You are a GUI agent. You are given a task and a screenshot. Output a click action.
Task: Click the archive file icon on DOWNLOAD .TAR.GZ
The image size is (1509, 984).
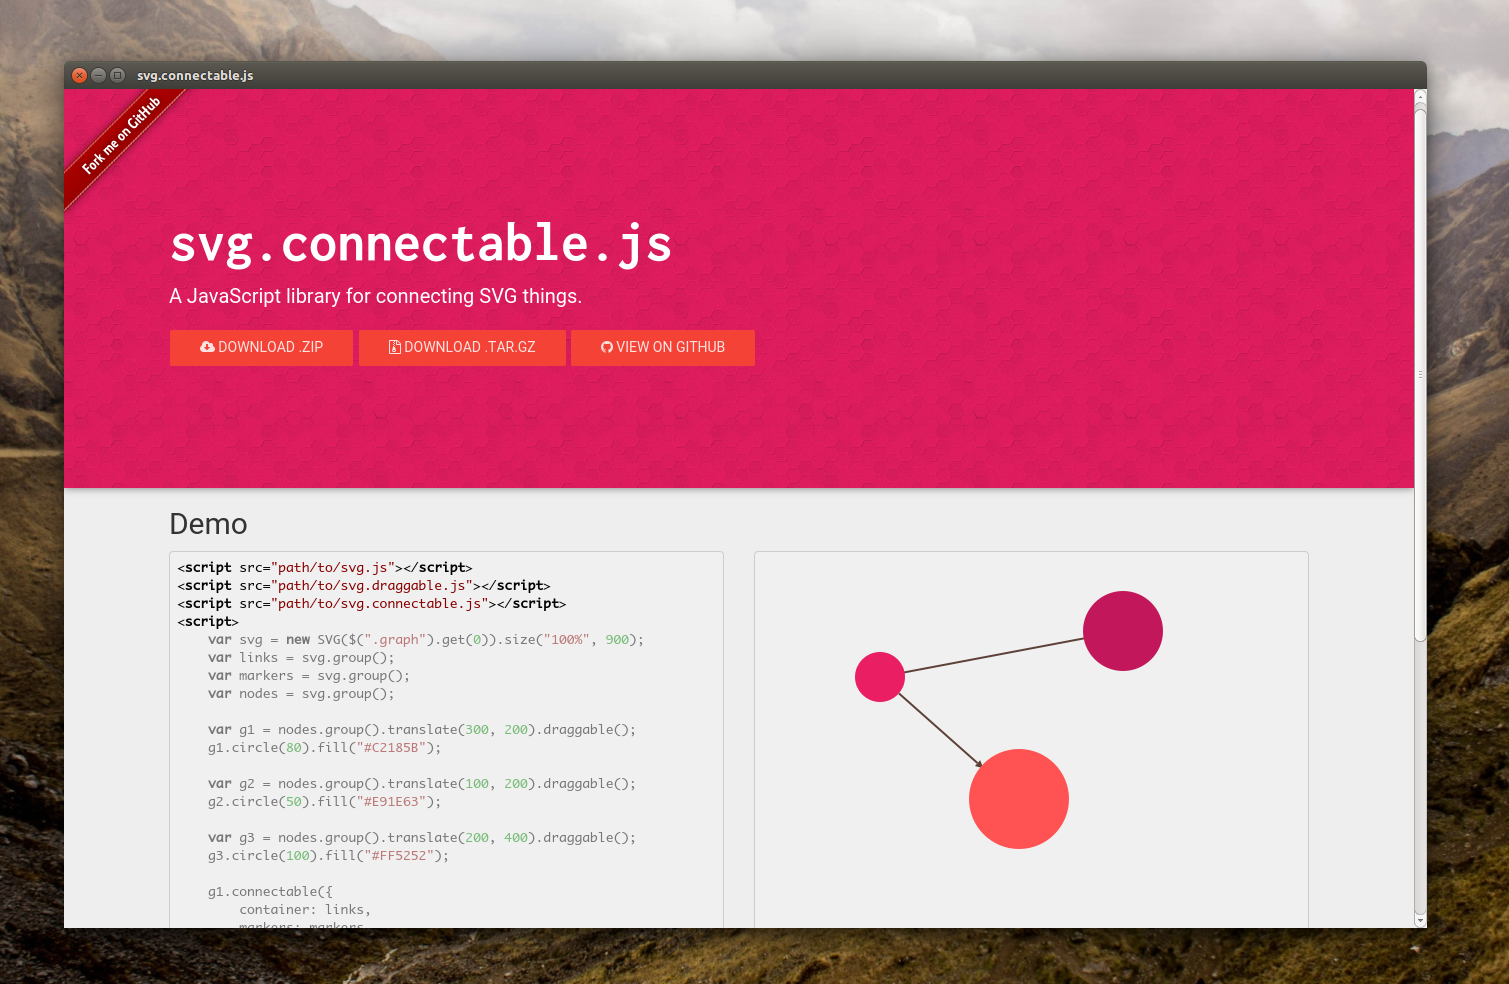click(x=396, y=346)
